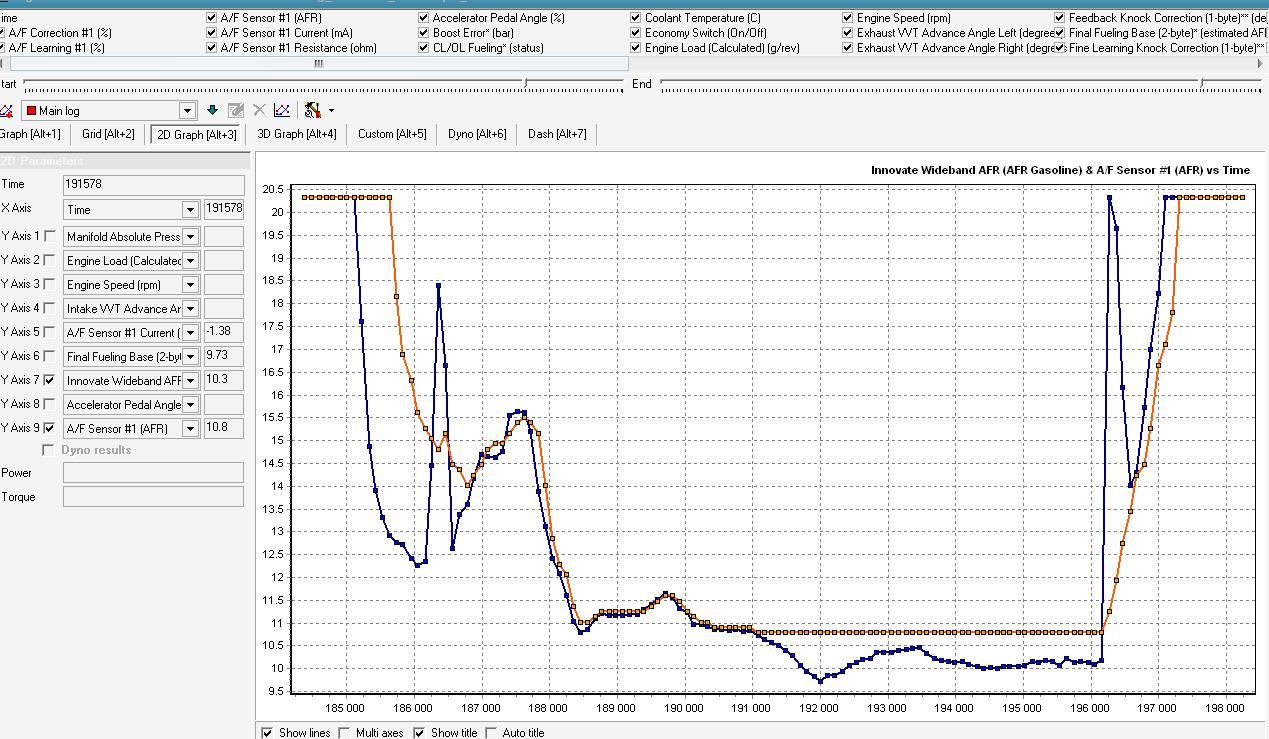Go to Dash [Alt+7] tab
Viewport: 1269px width, 739px height.
pyautogui.click(x=557, y=134)
